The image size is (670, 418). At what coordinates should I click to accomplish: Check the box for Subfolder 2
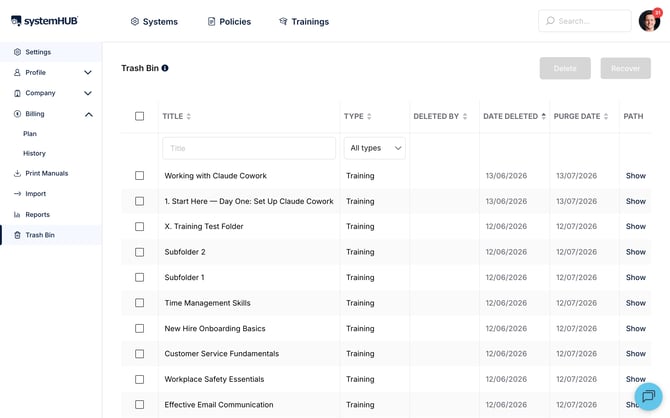[x=139, y=252]
